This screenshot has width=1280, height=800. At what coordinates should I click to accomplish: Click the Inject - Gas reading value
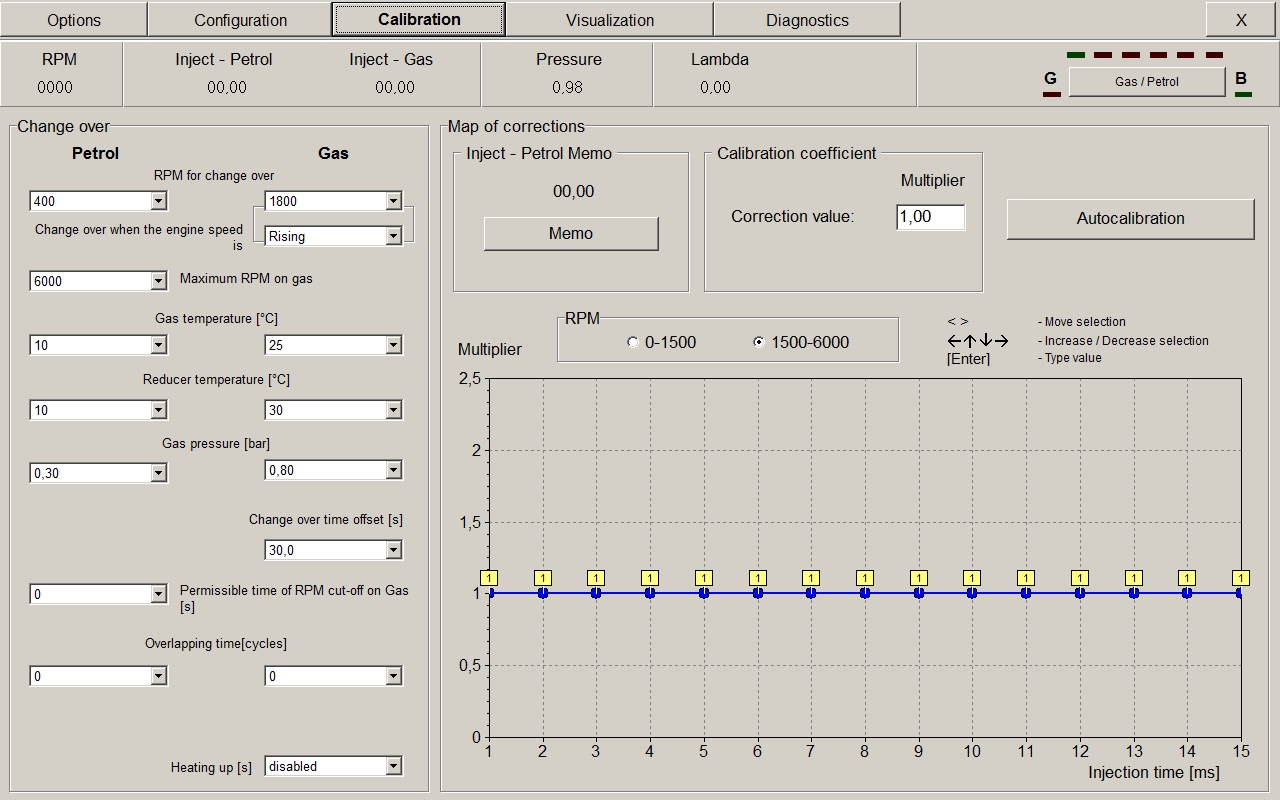(395, 88)
